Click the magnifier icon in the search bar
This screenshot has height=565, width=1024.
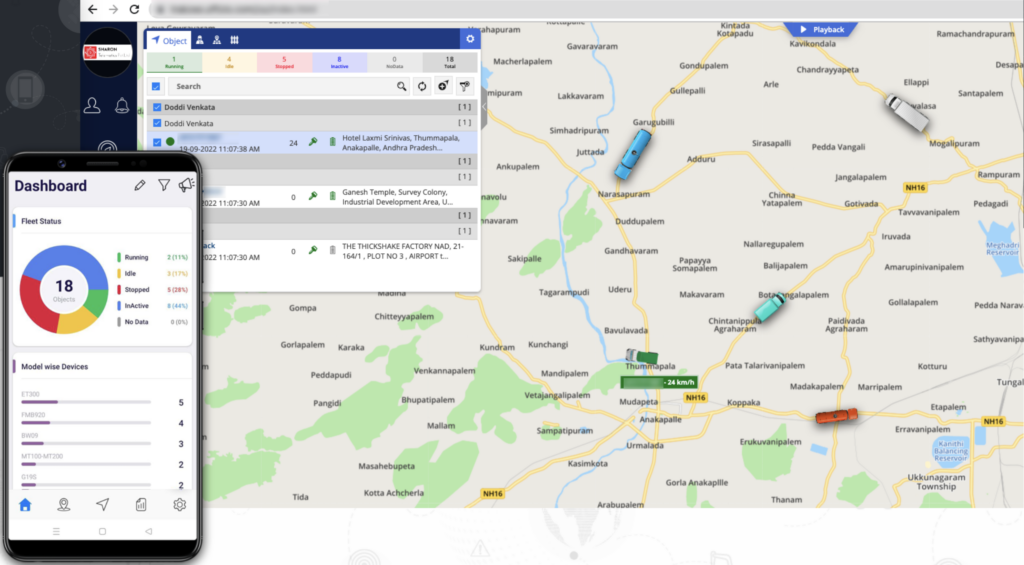(x=401, y=87)
